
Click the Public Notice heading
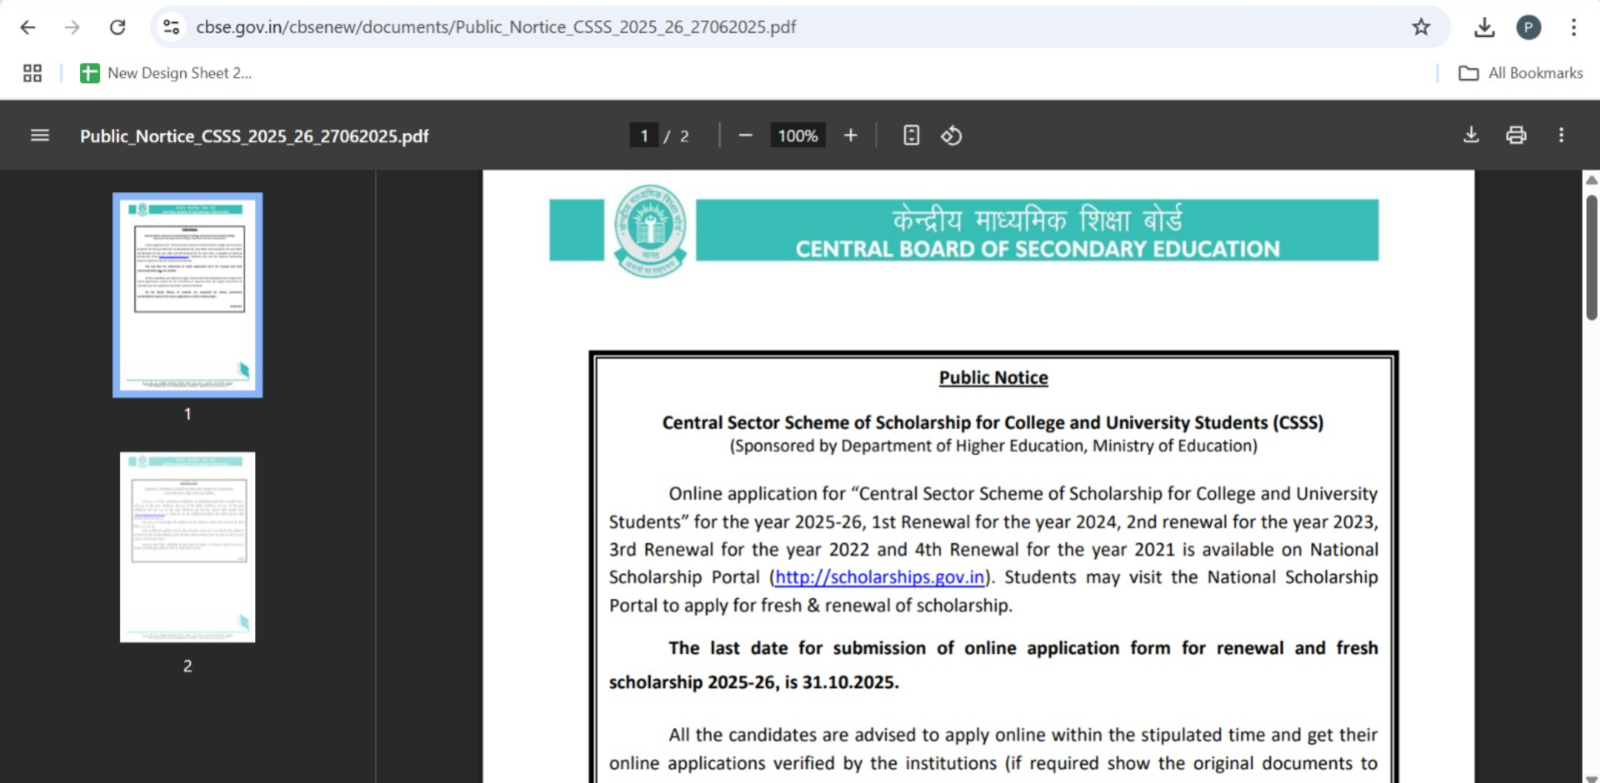[993, 378]
